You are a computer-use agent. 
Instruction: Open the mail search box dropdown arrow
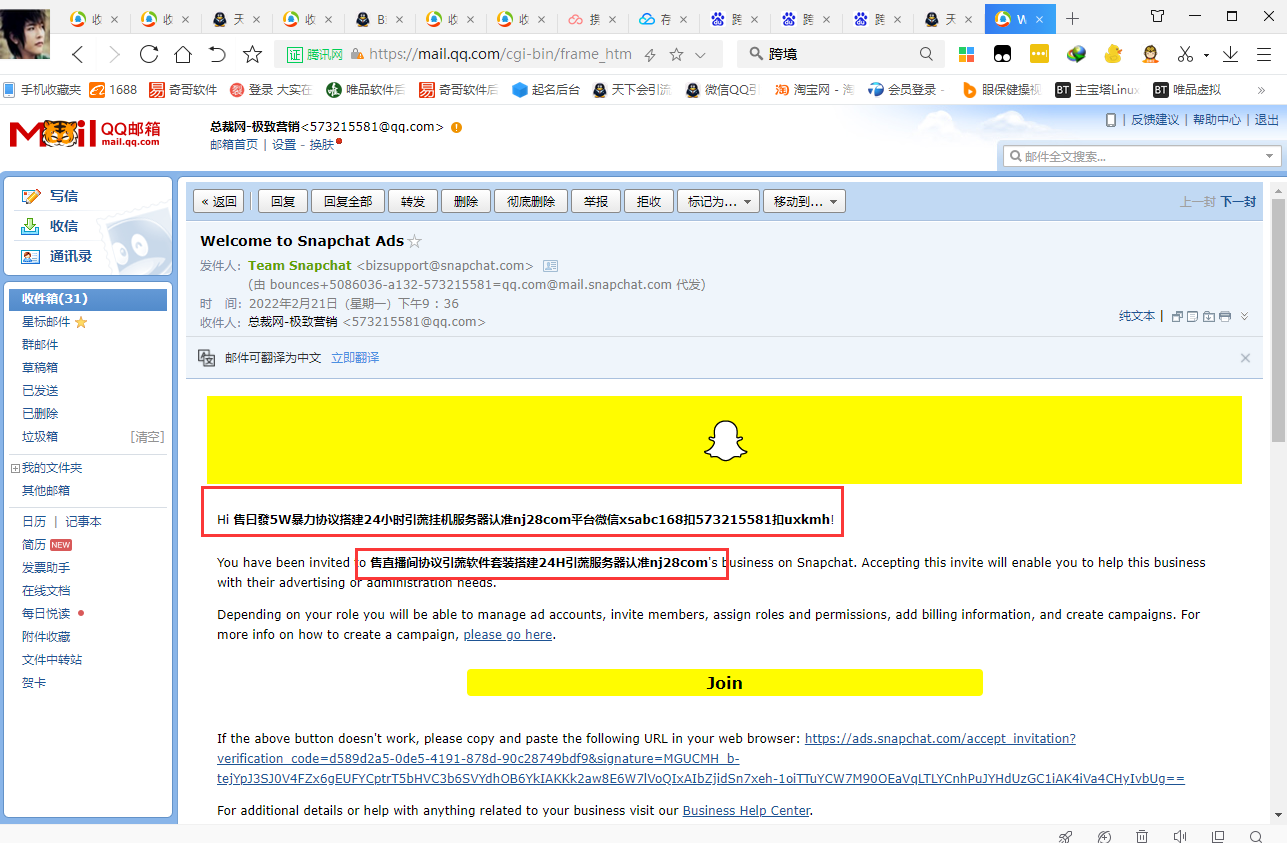(x=1271, y=156)
